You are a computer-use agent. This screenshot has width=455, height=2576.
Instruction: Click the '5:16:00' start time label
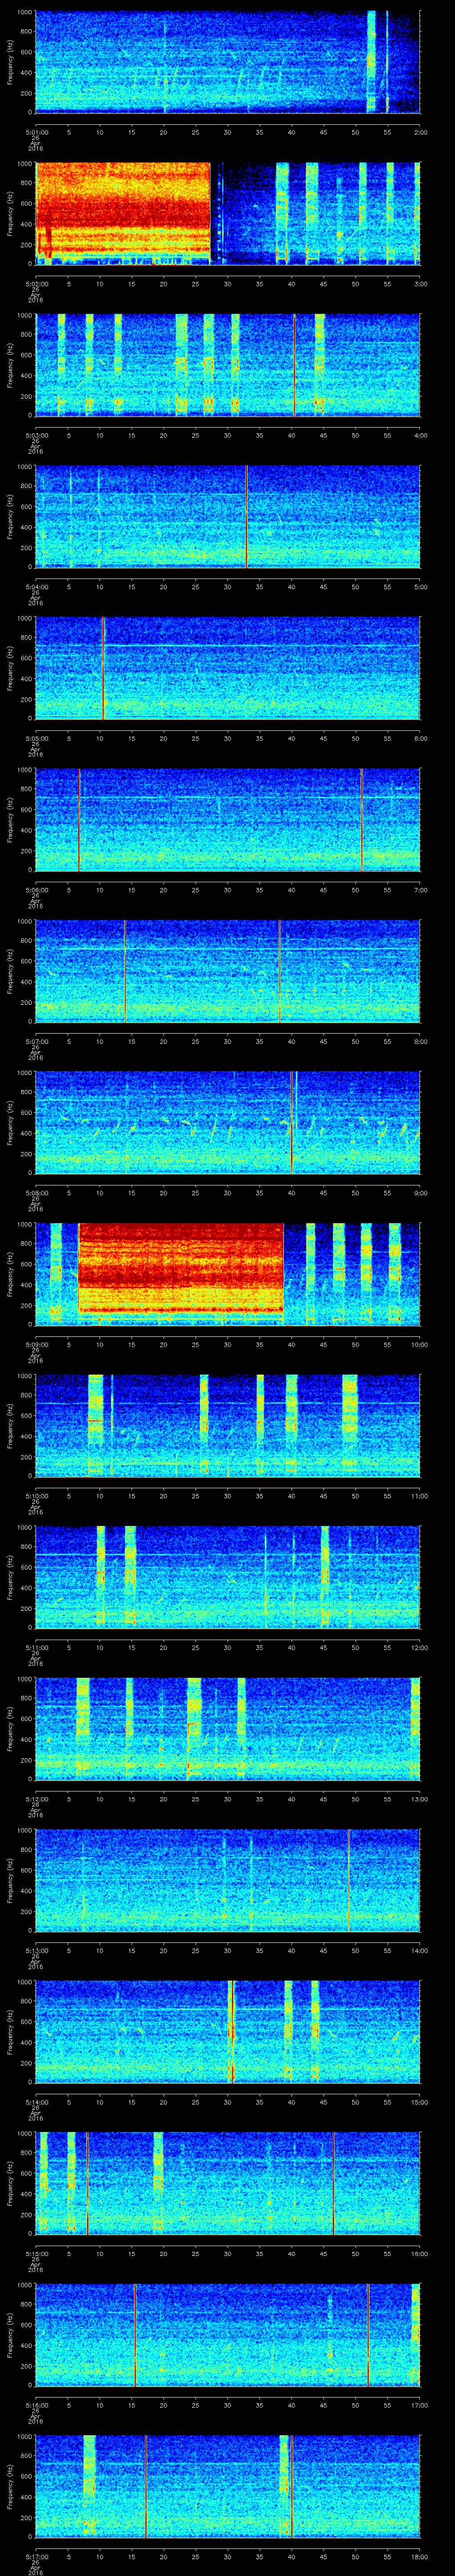pyautogui.click(x=36, y=2405)
